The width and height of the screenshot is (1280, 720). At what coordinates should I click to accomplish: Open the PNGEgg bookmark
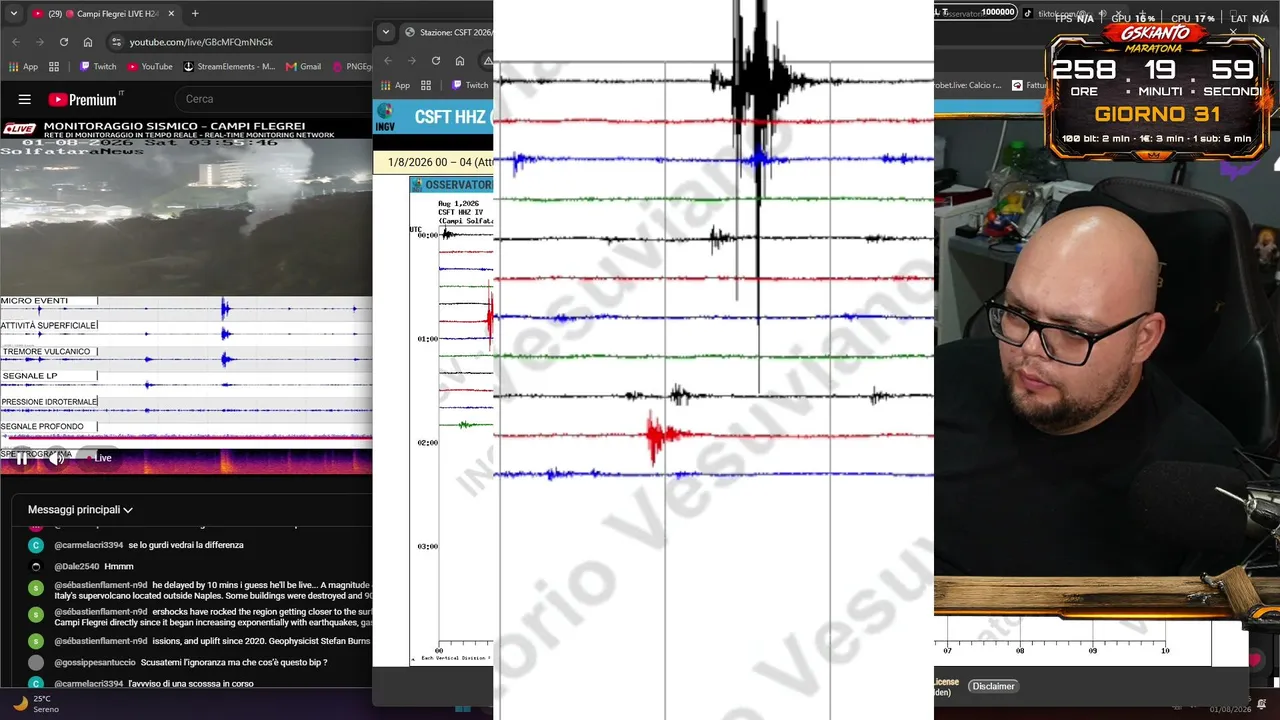(352, 67)
